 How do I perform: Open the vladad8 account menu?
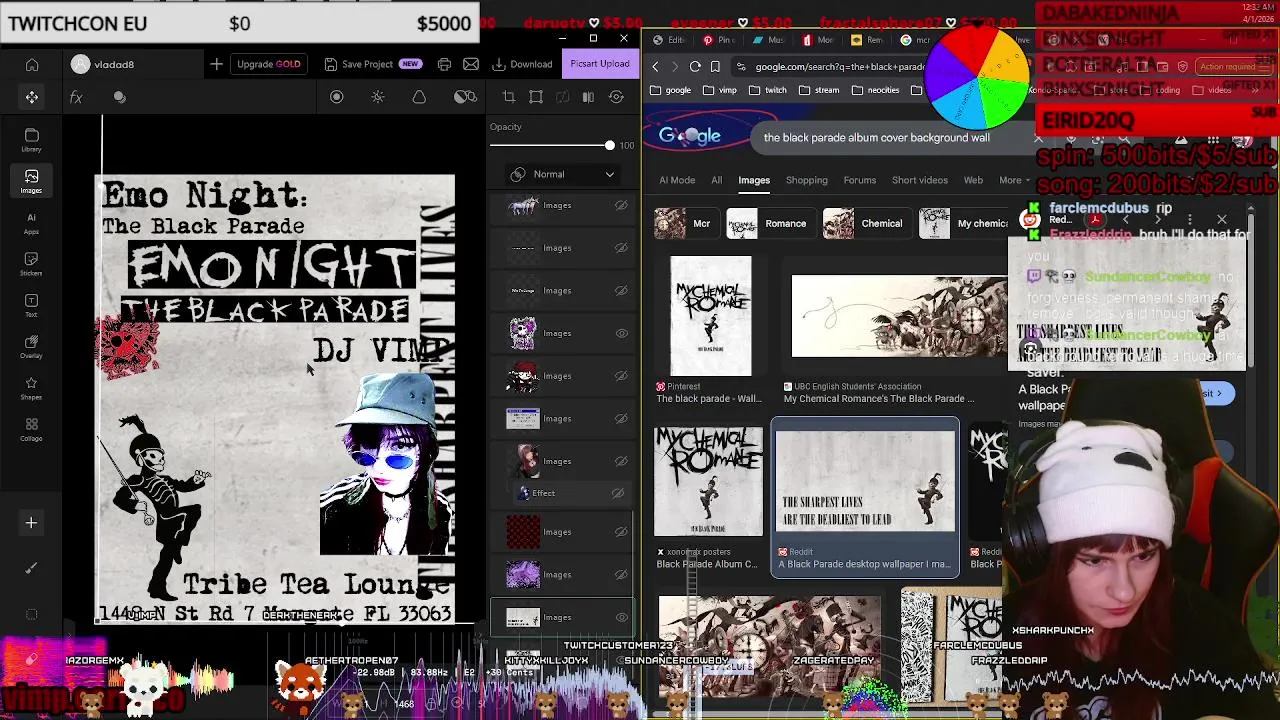pyautogui.click(x=103, y=64)
